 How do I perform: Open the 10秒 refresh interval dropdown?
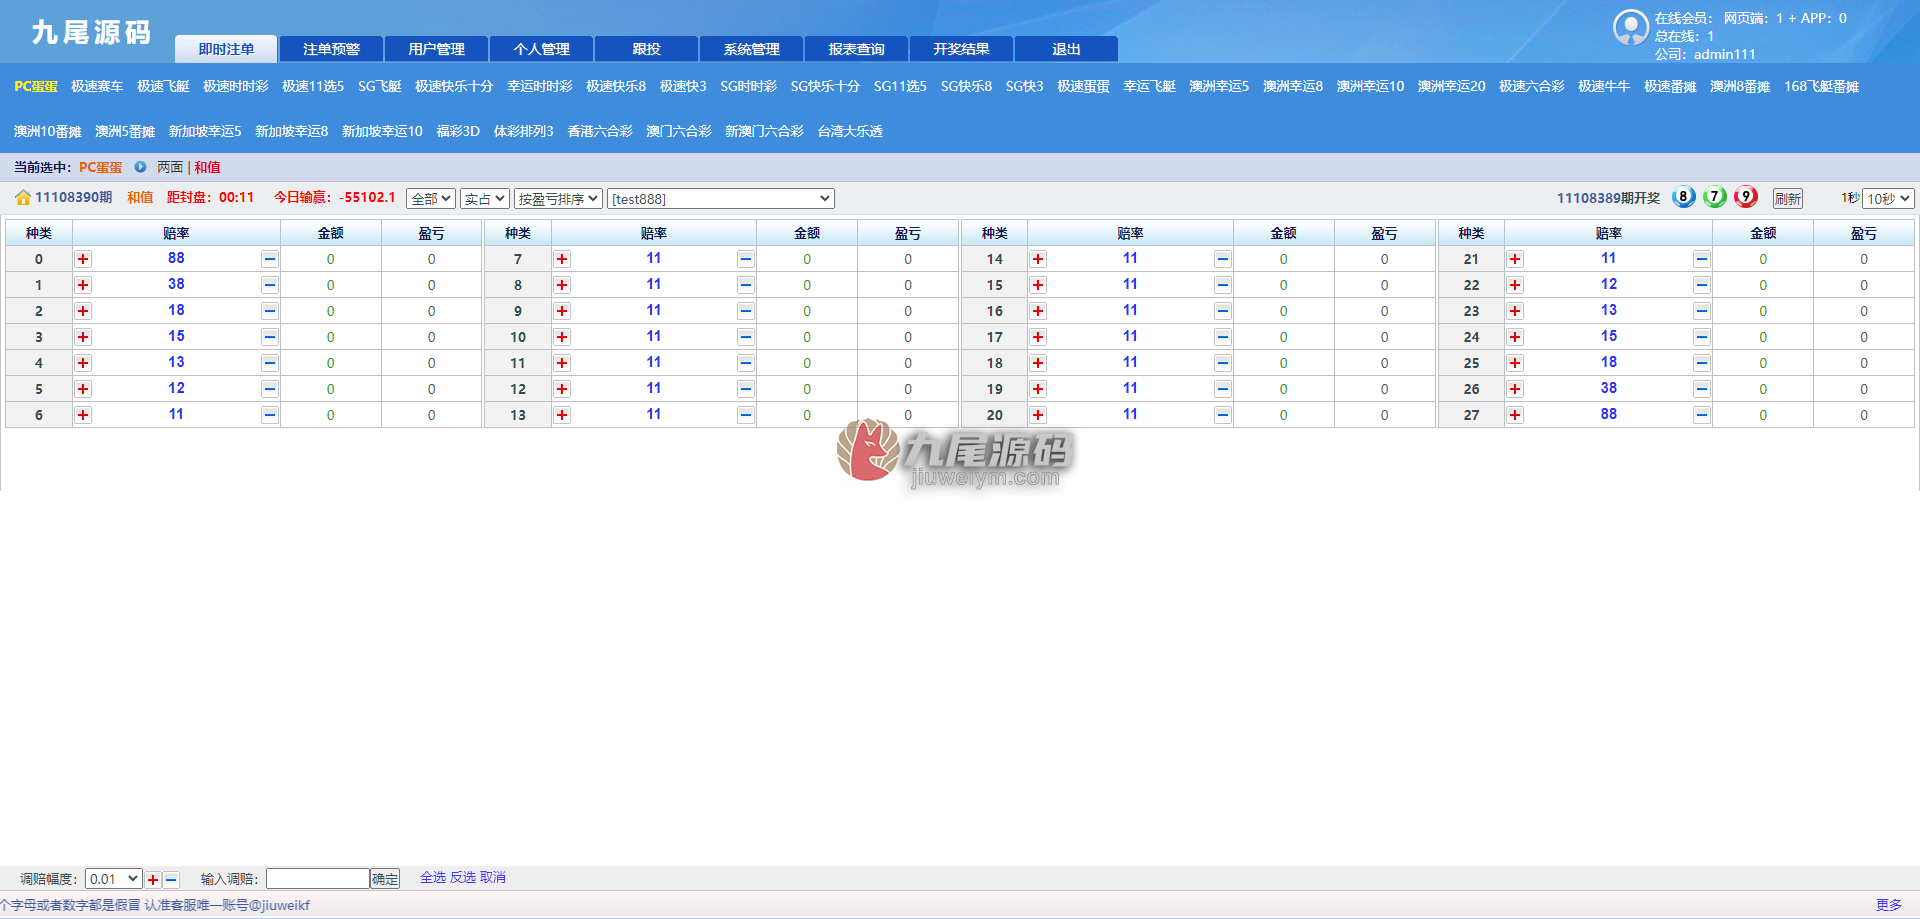1888,199
